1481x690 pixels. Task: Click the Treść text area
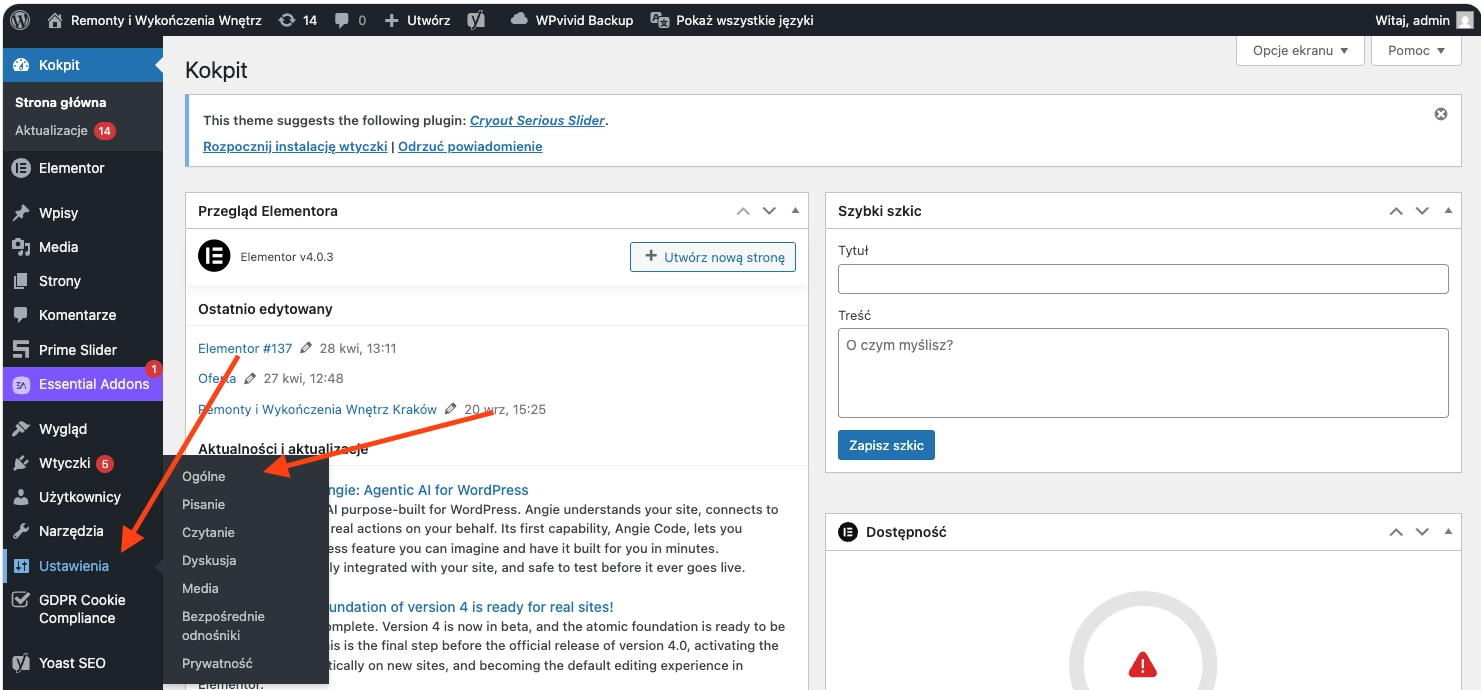point(1143,373)
